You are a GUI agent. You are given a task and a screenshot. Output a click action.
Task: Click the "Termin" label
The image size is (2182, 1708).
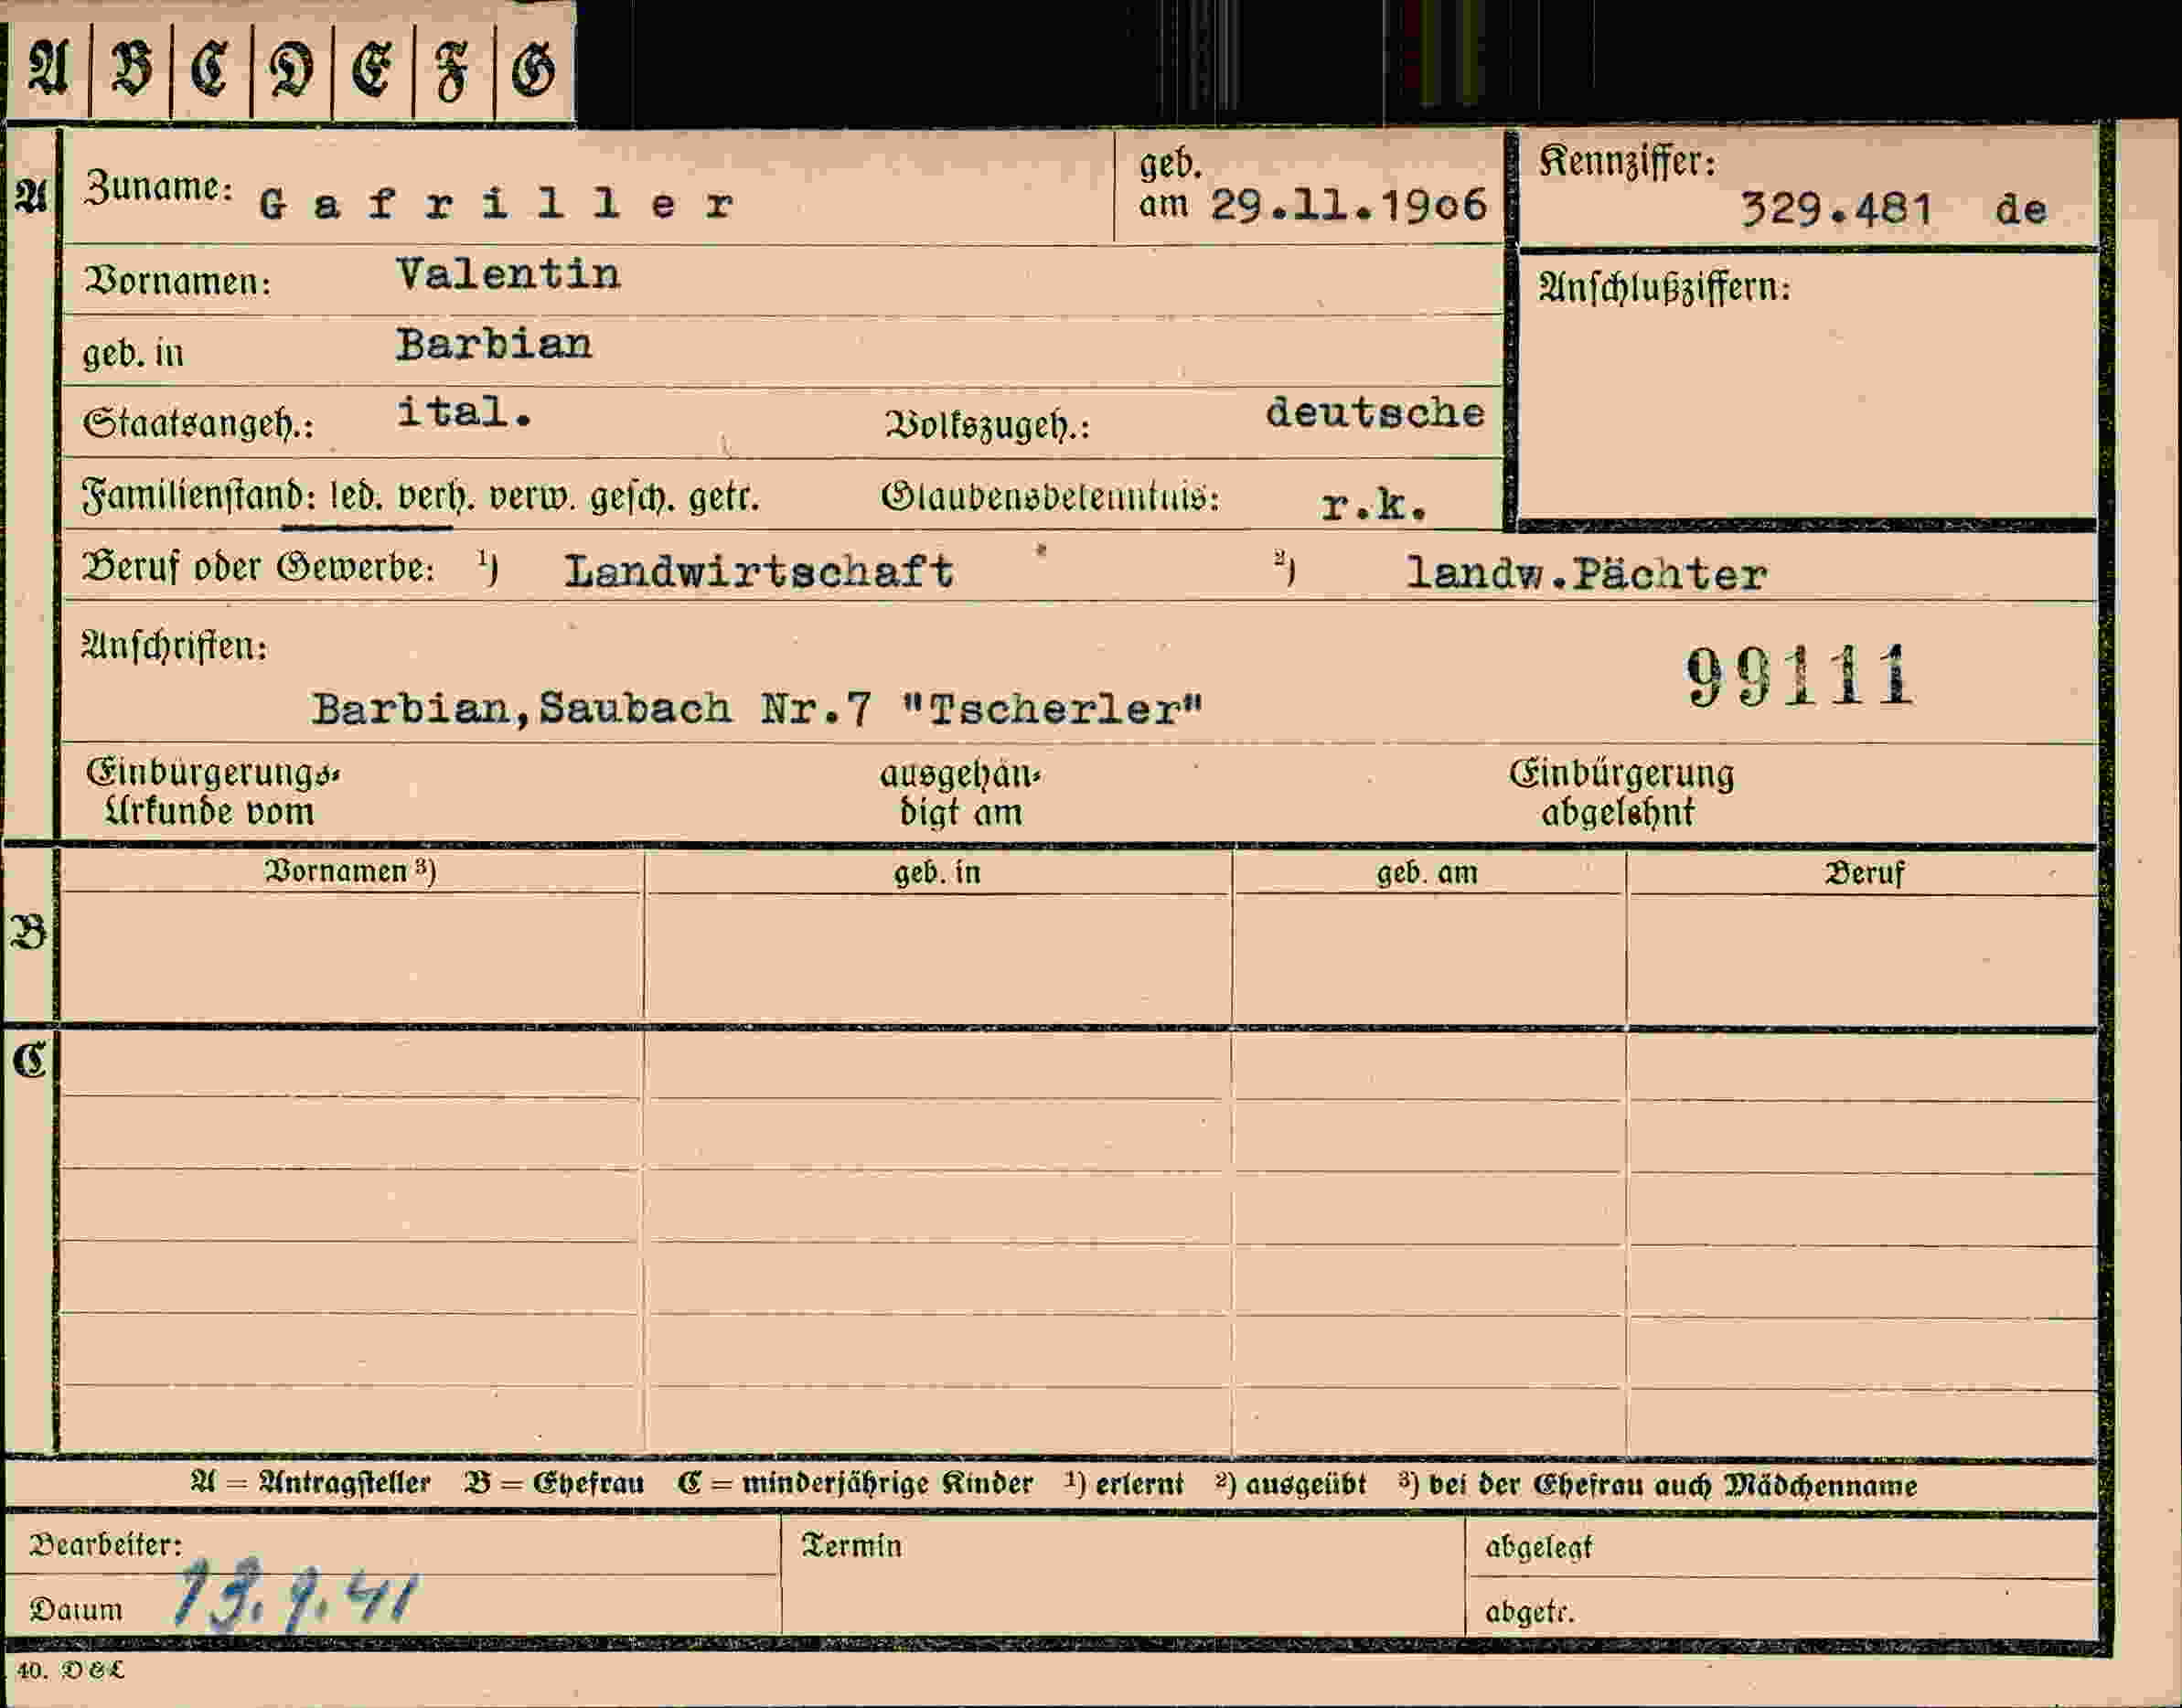(851, 1546)
